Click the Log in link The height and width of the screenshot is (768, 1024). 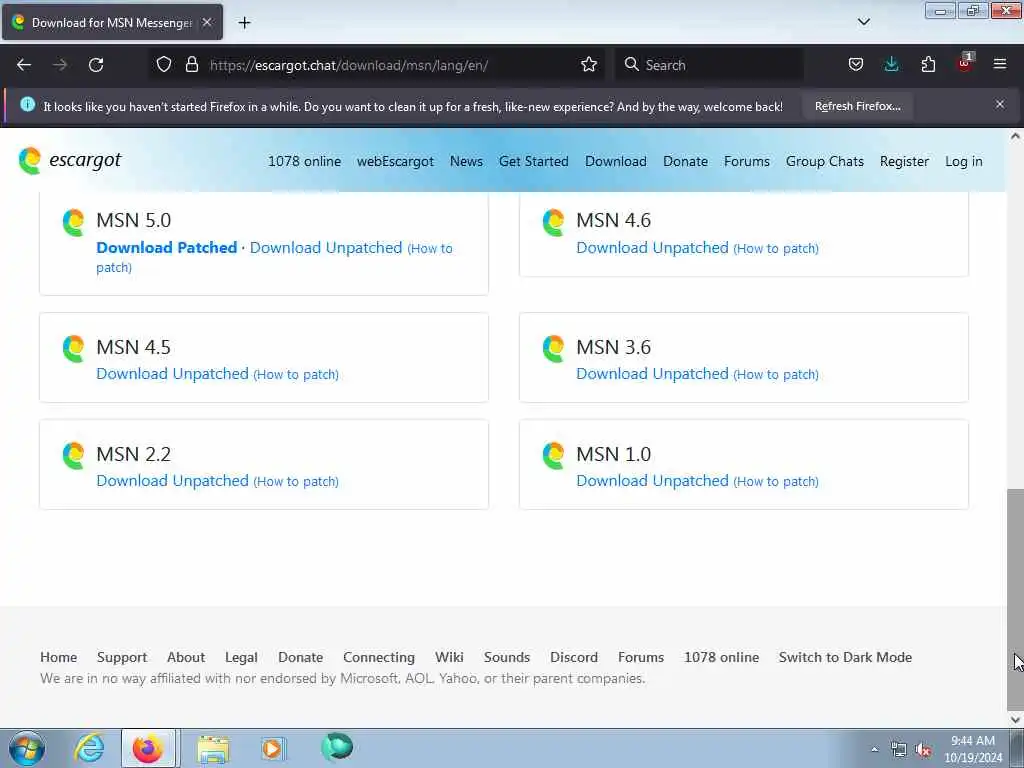(x=963, y=161)
